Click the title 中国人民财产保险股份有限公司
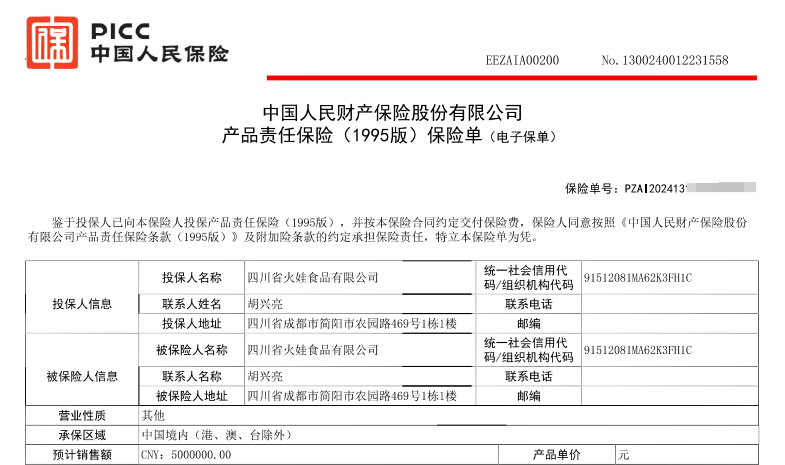This screenshot has width=785, height=465. coord(392,111)
